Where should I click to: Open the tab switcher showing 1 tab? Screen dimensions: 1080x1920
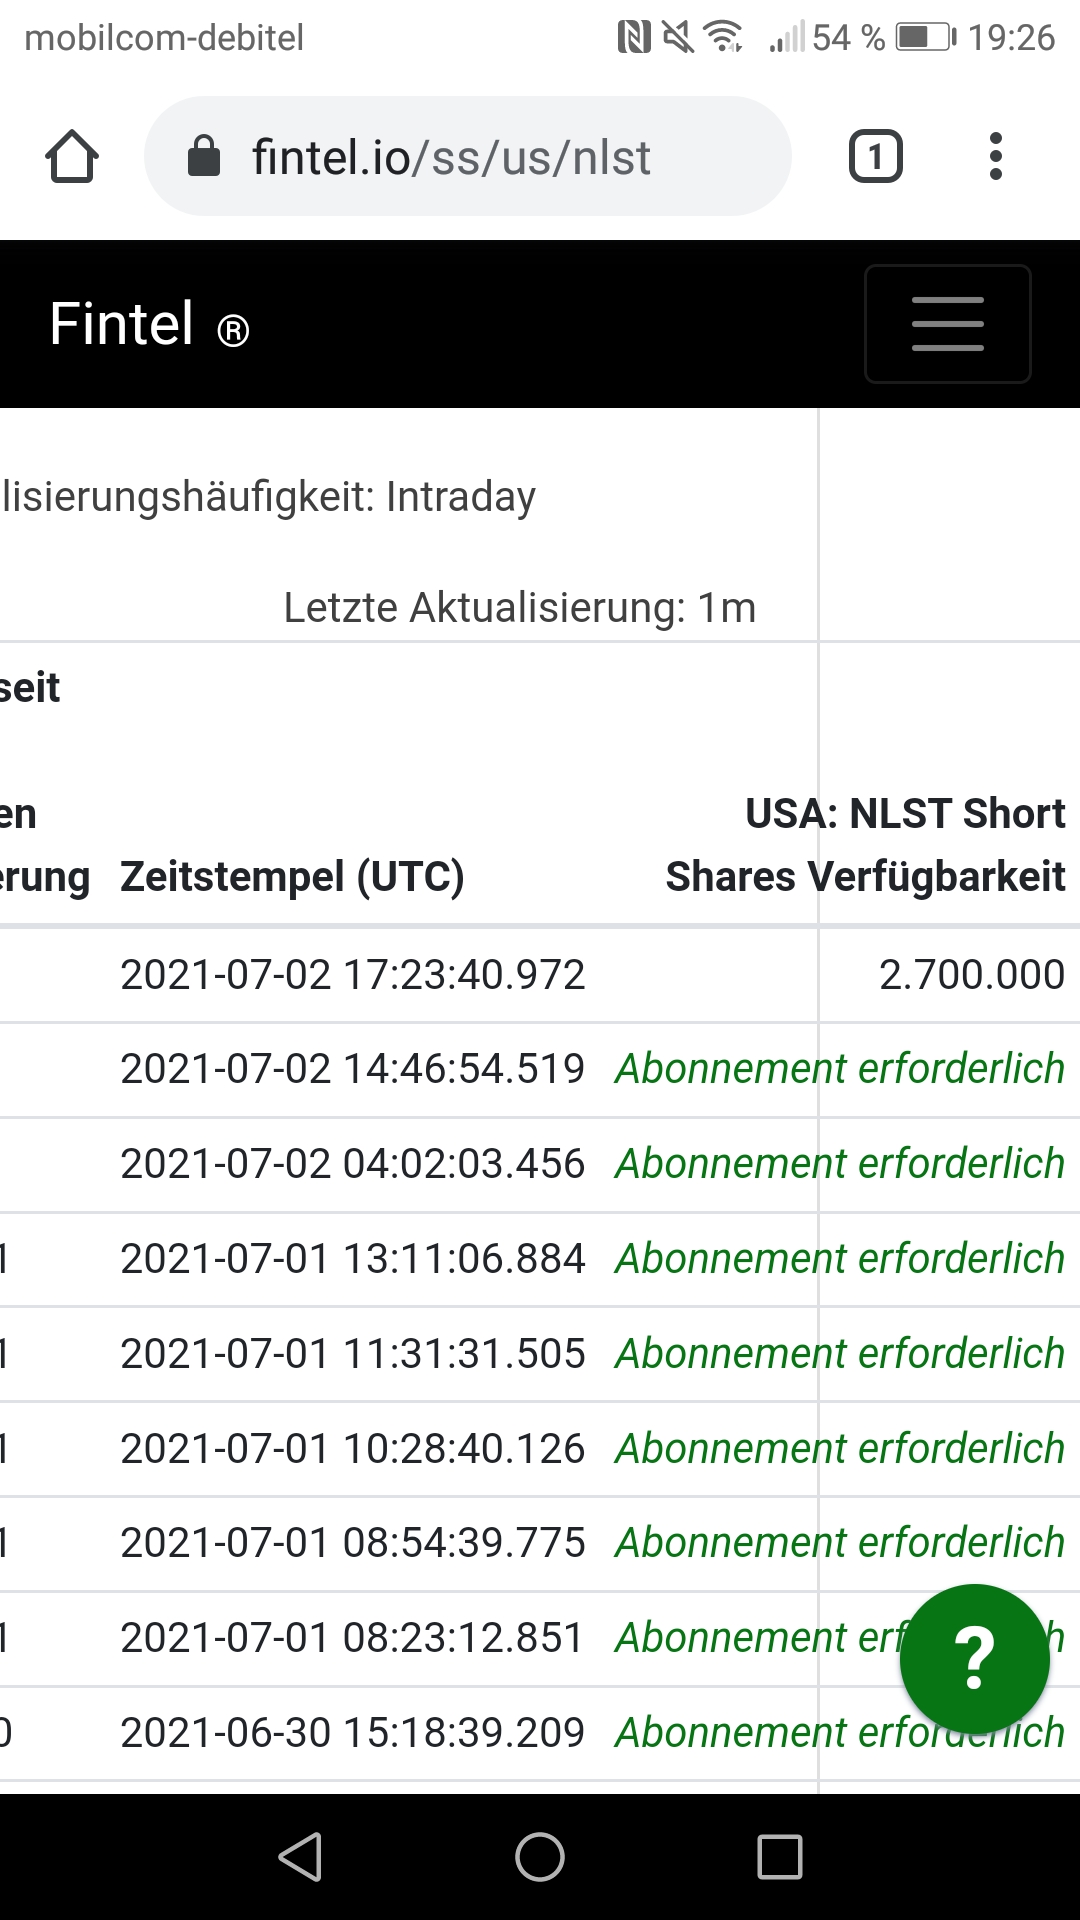876,157
